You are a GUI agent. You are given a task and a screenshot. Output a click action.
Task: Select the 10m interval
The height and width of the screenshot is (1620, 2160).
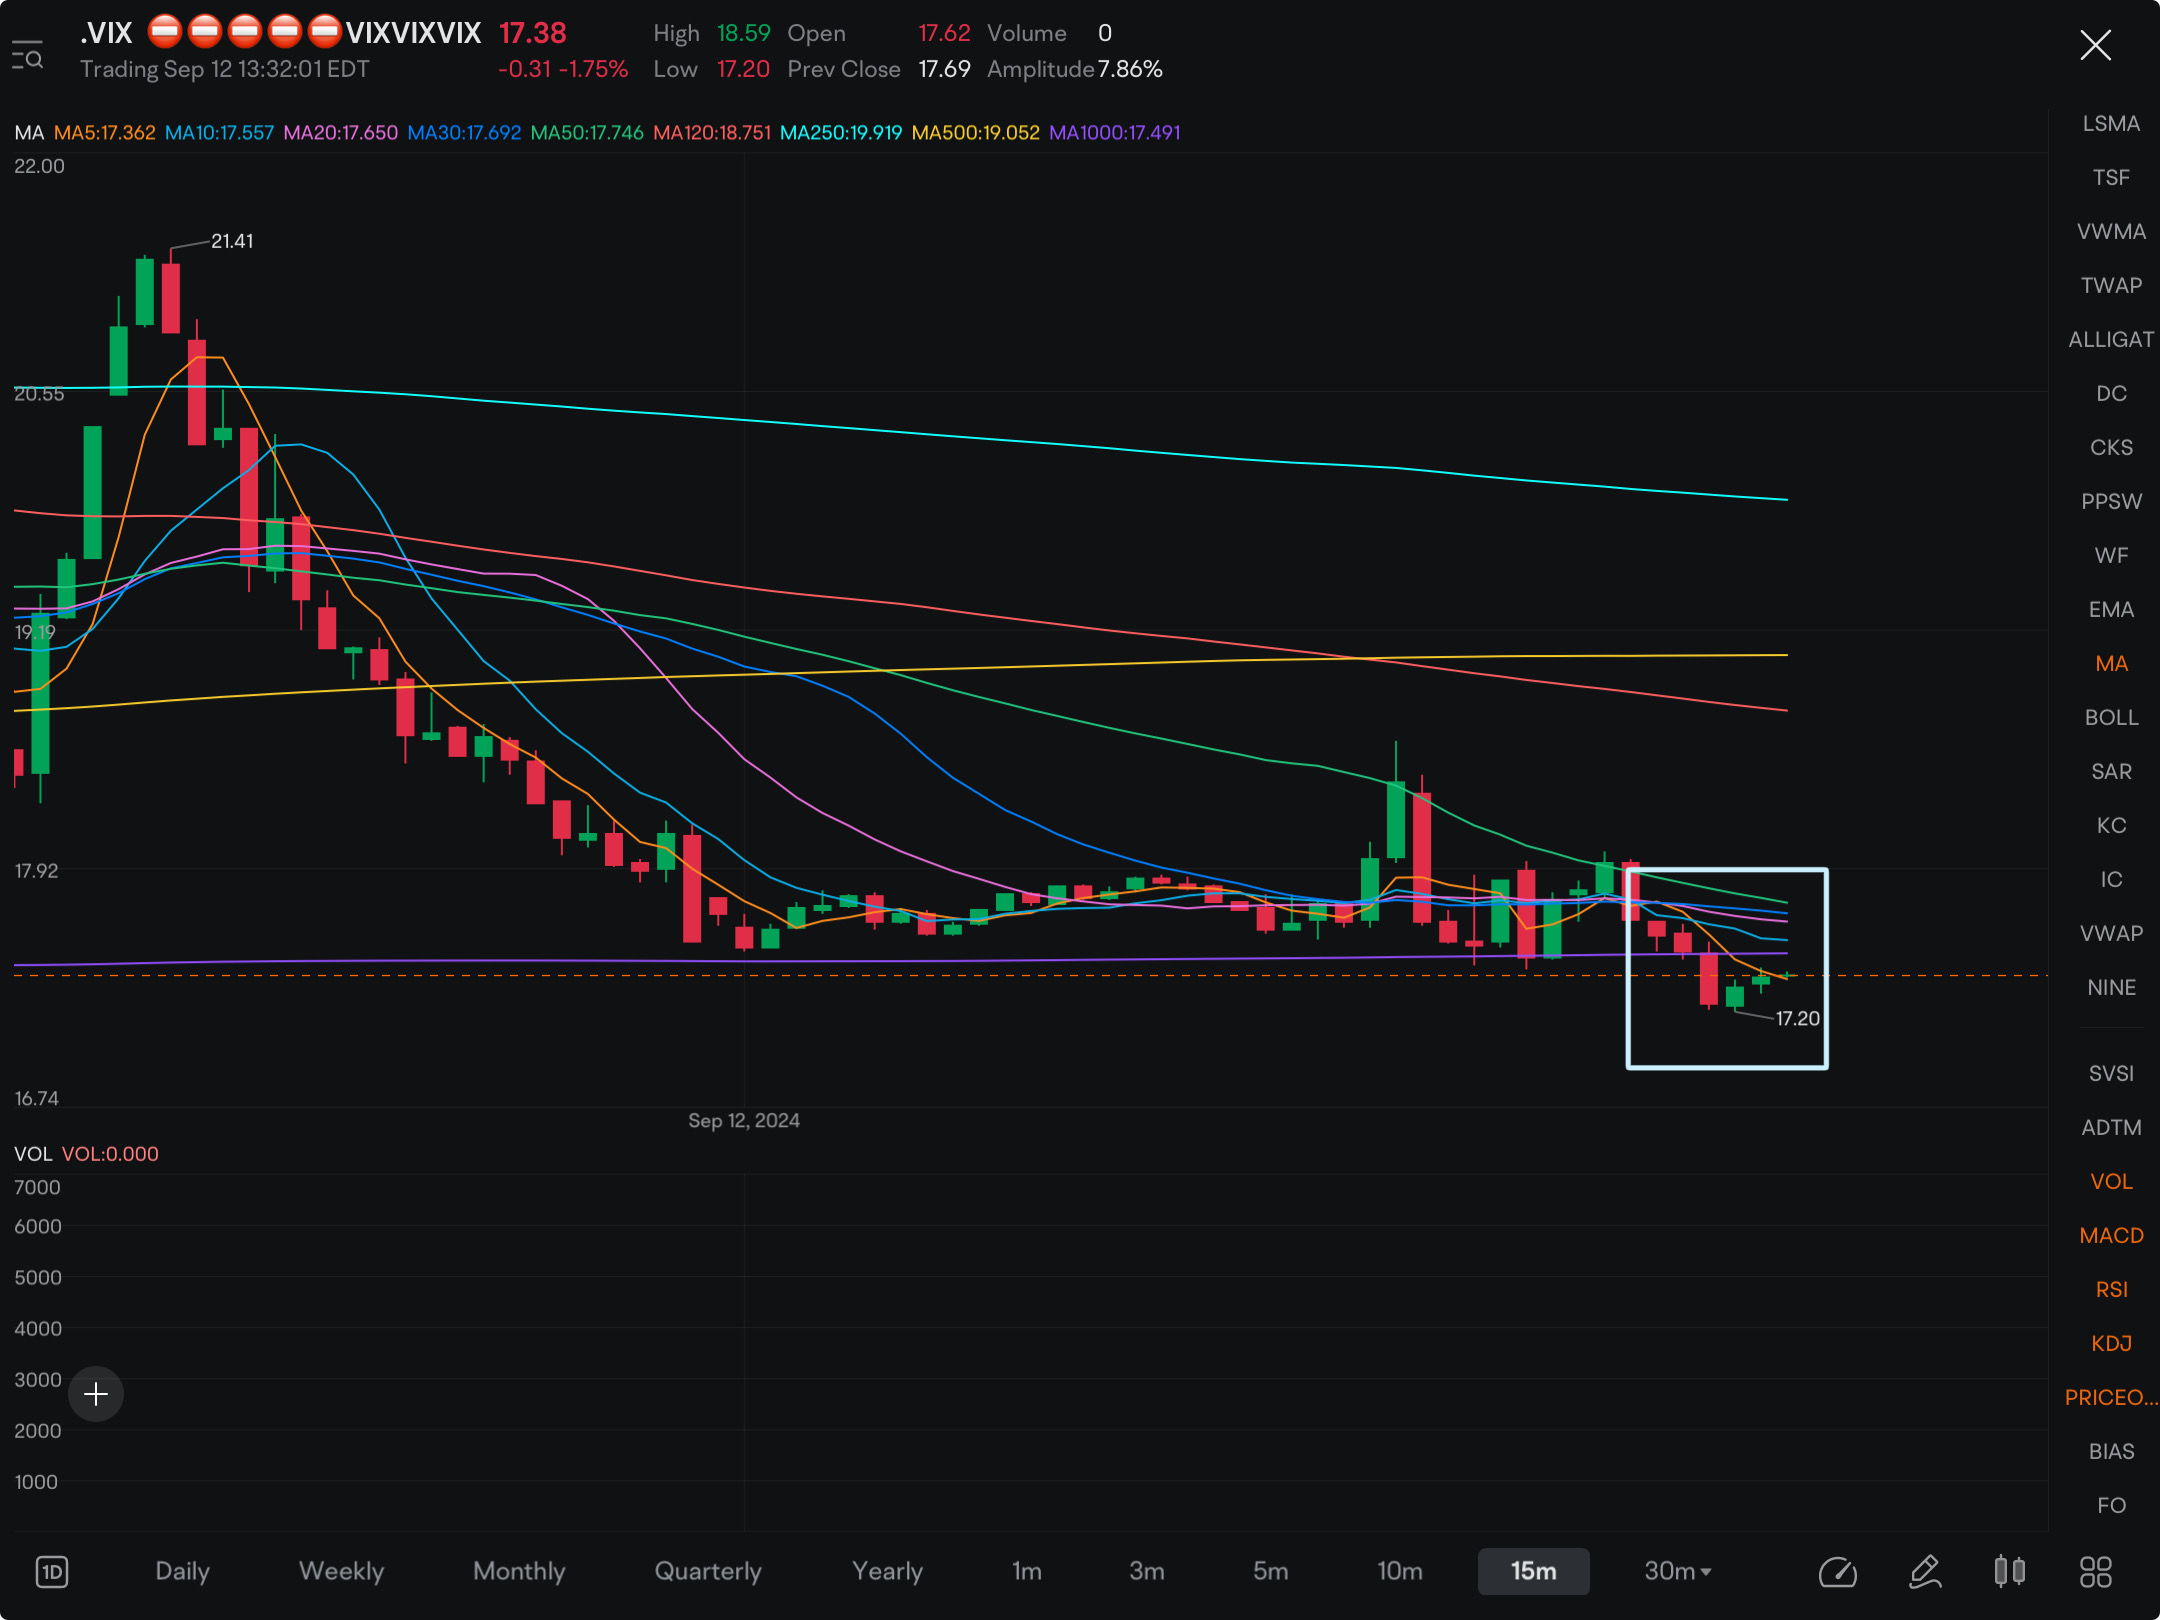tap(1400, 1571)
